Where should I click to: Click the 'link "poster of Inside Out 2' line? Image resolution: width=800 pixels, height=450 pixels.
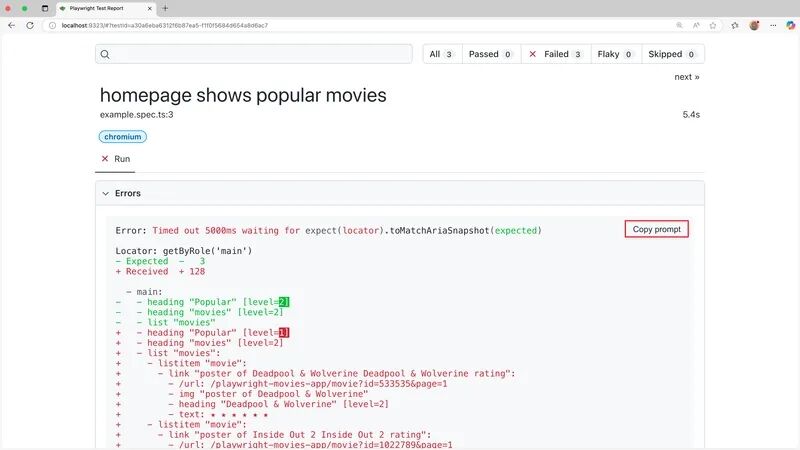[294, 435]
